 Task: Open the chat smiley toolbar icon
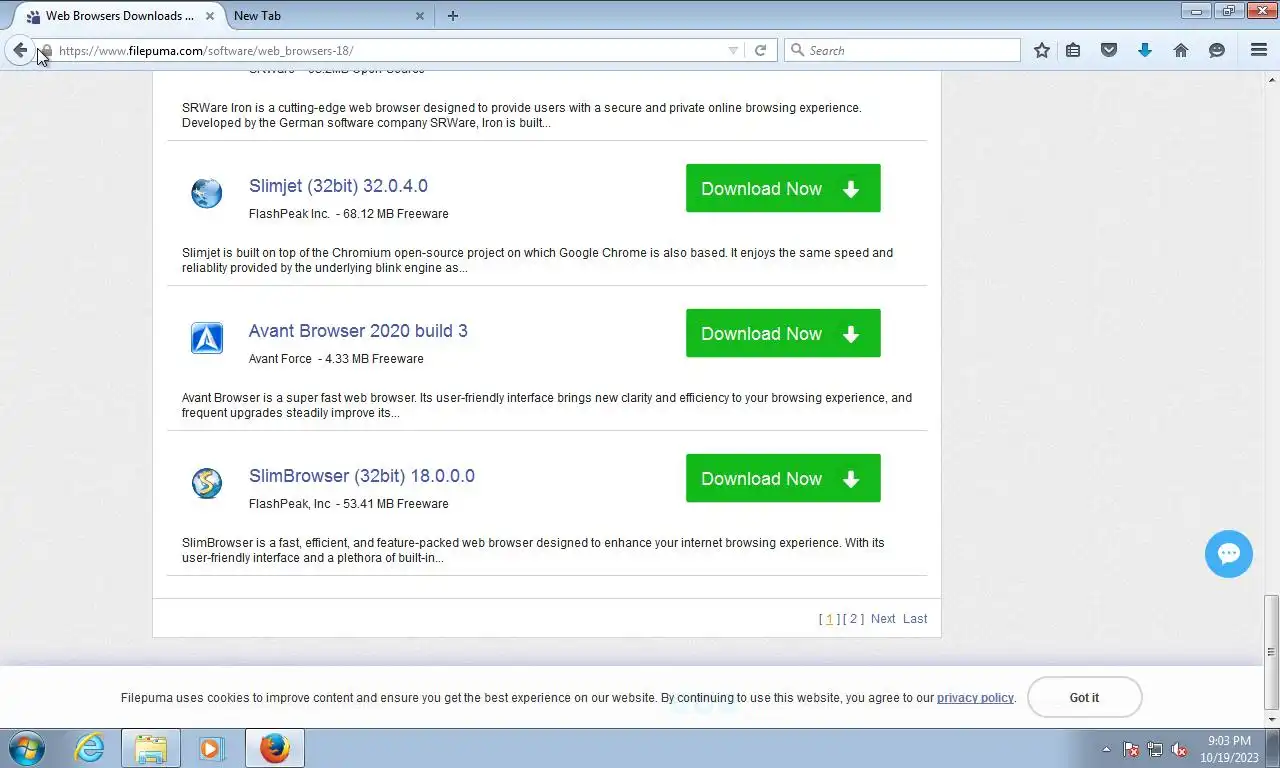pos(1217,50)
